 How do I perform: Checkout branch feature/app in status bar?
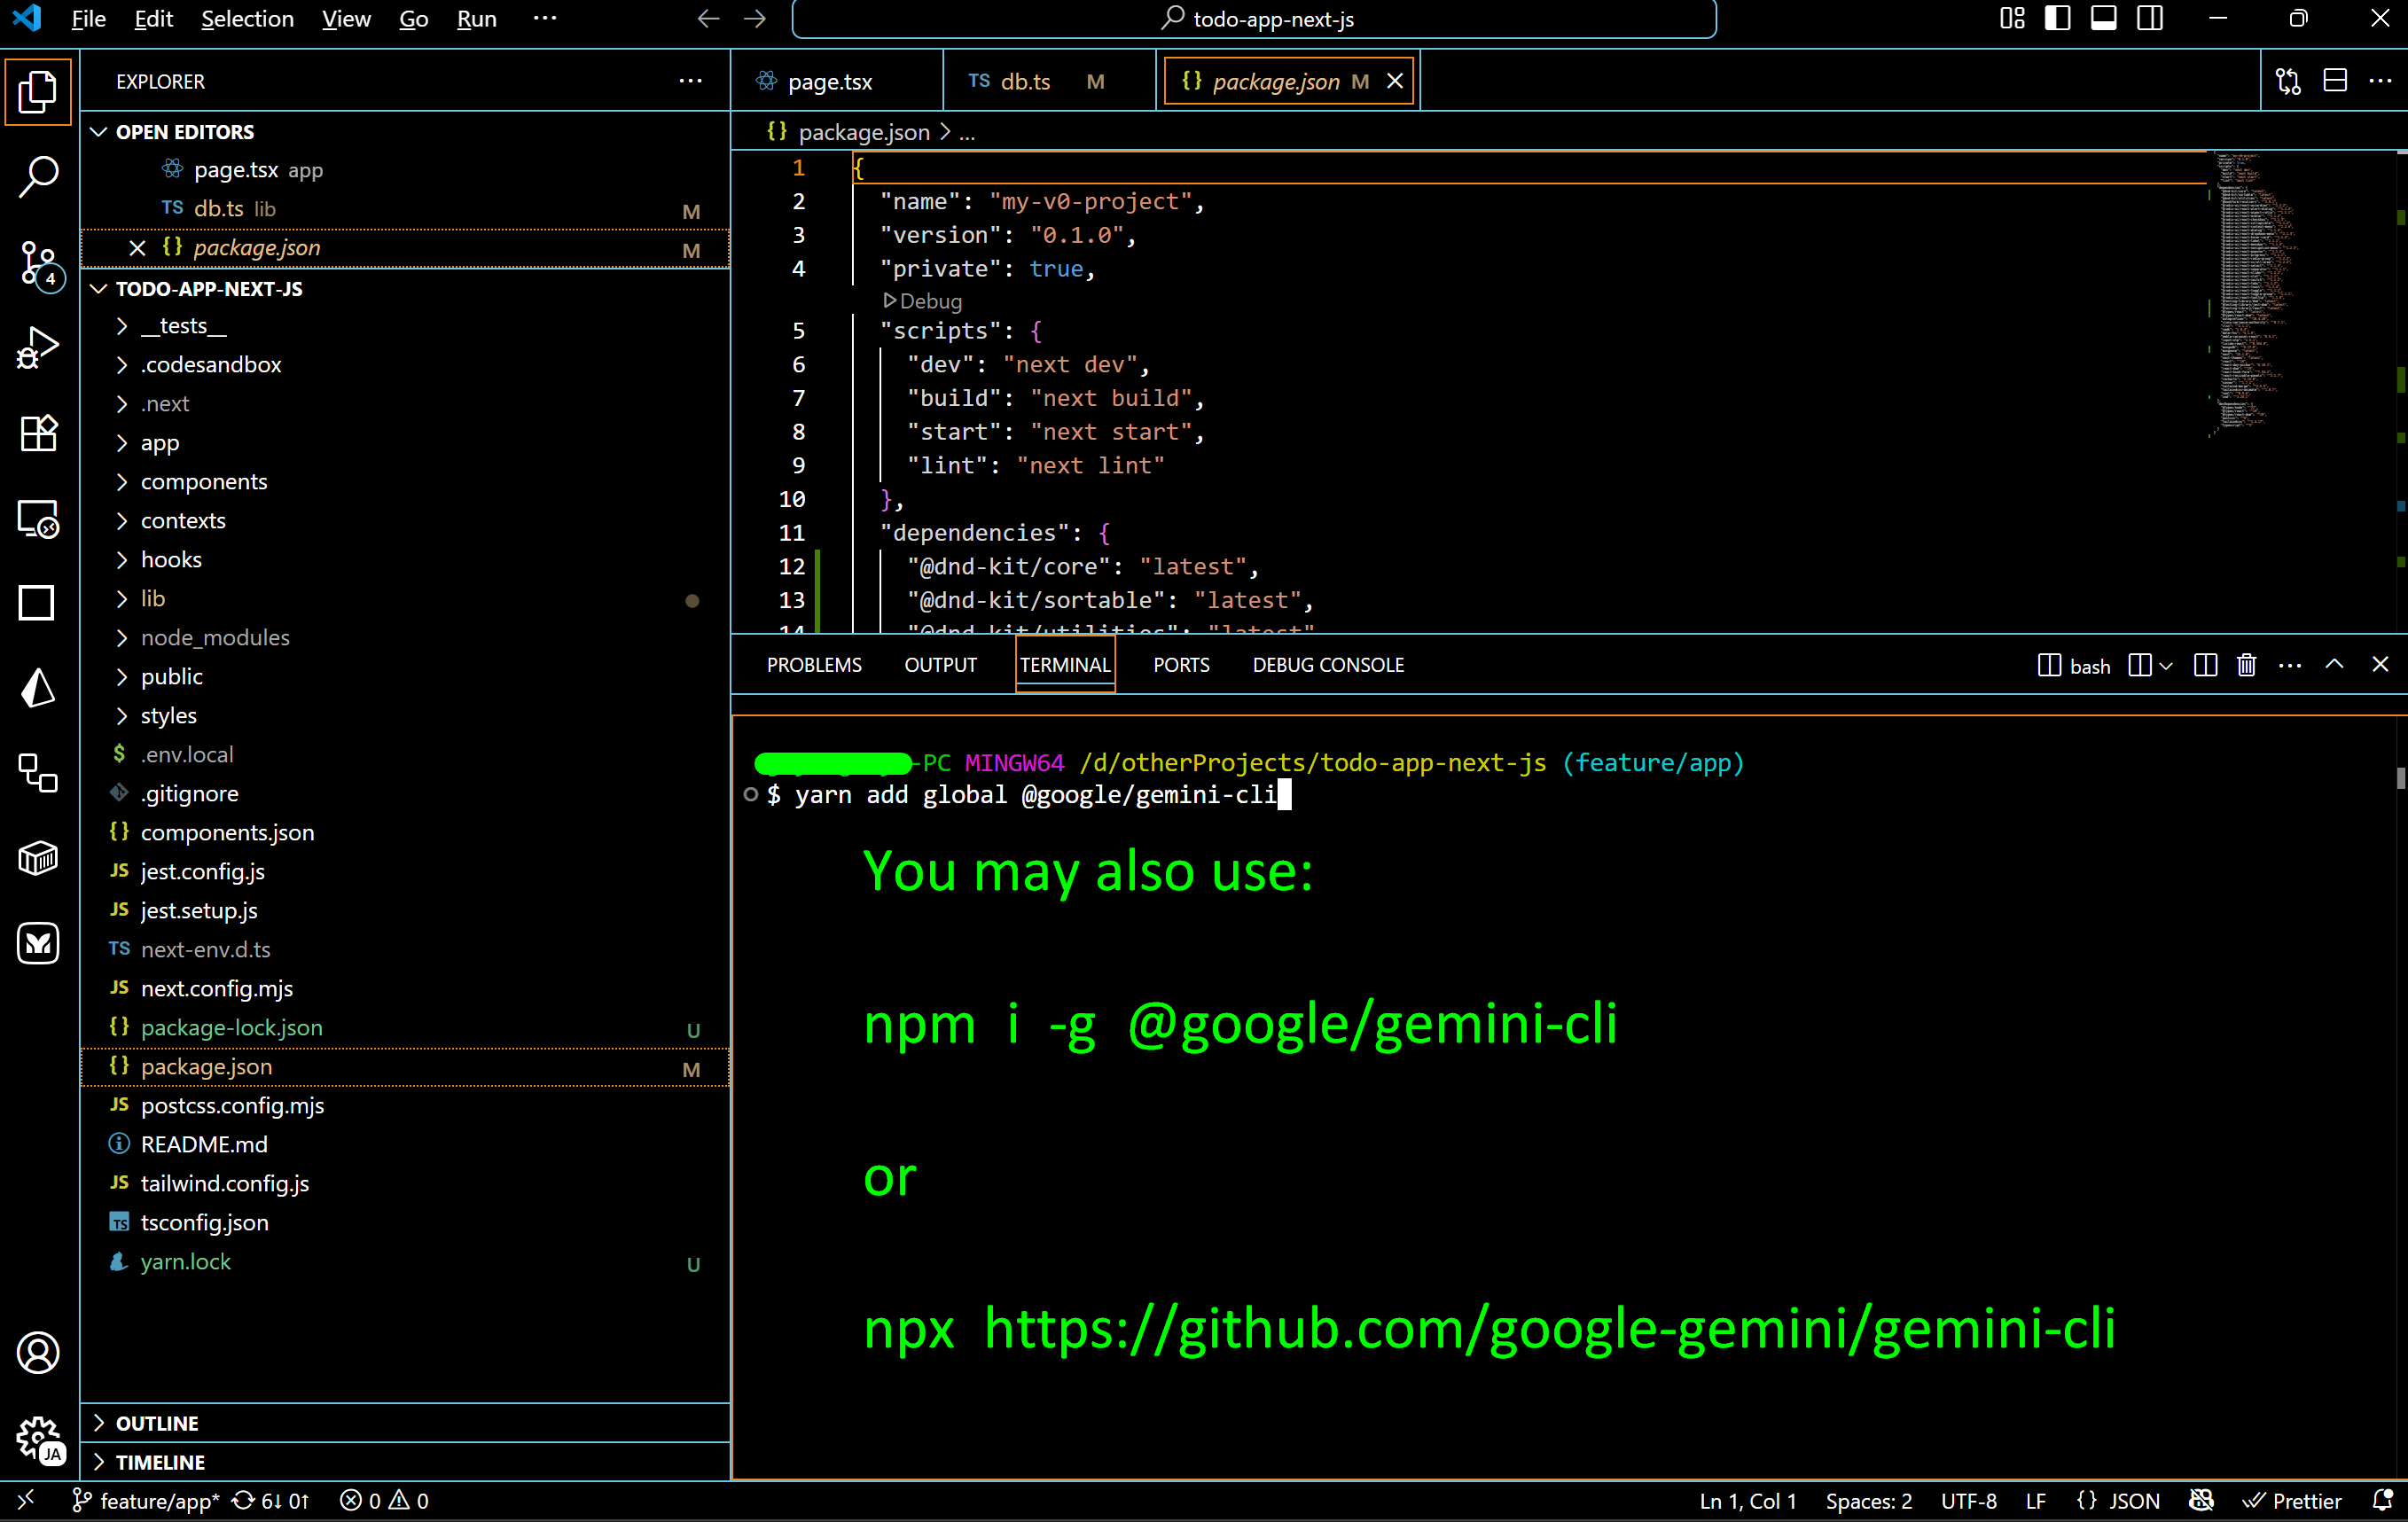(146, 1500)
